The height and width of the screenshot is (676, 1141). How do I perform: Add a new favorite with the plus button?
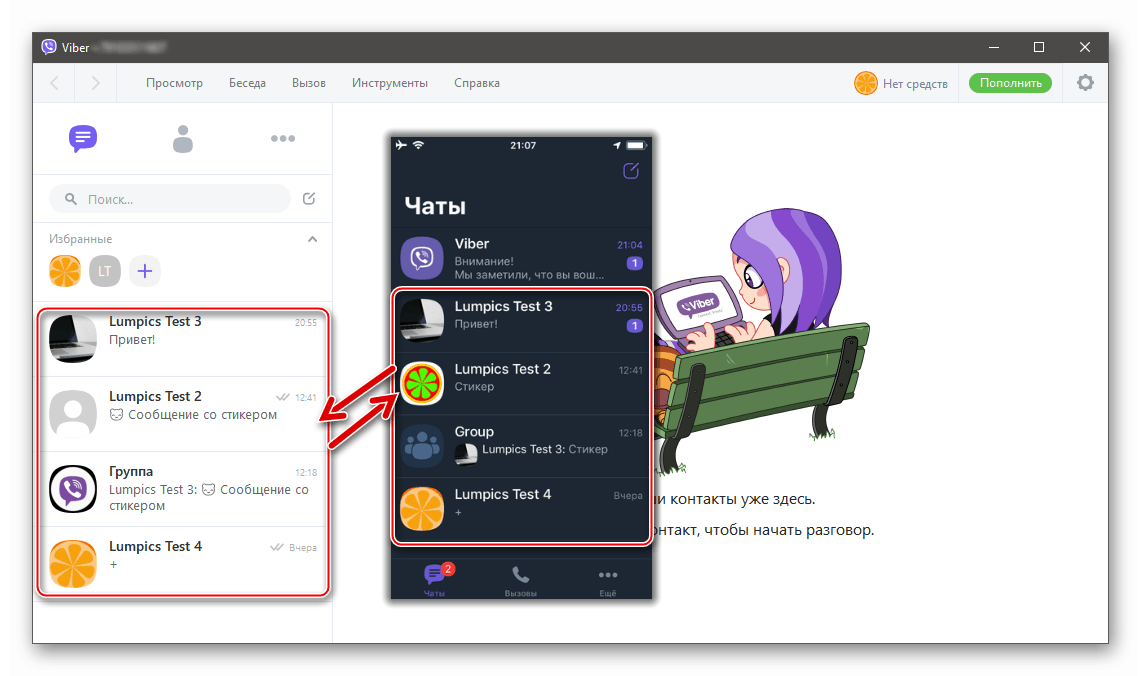[144, 271]
